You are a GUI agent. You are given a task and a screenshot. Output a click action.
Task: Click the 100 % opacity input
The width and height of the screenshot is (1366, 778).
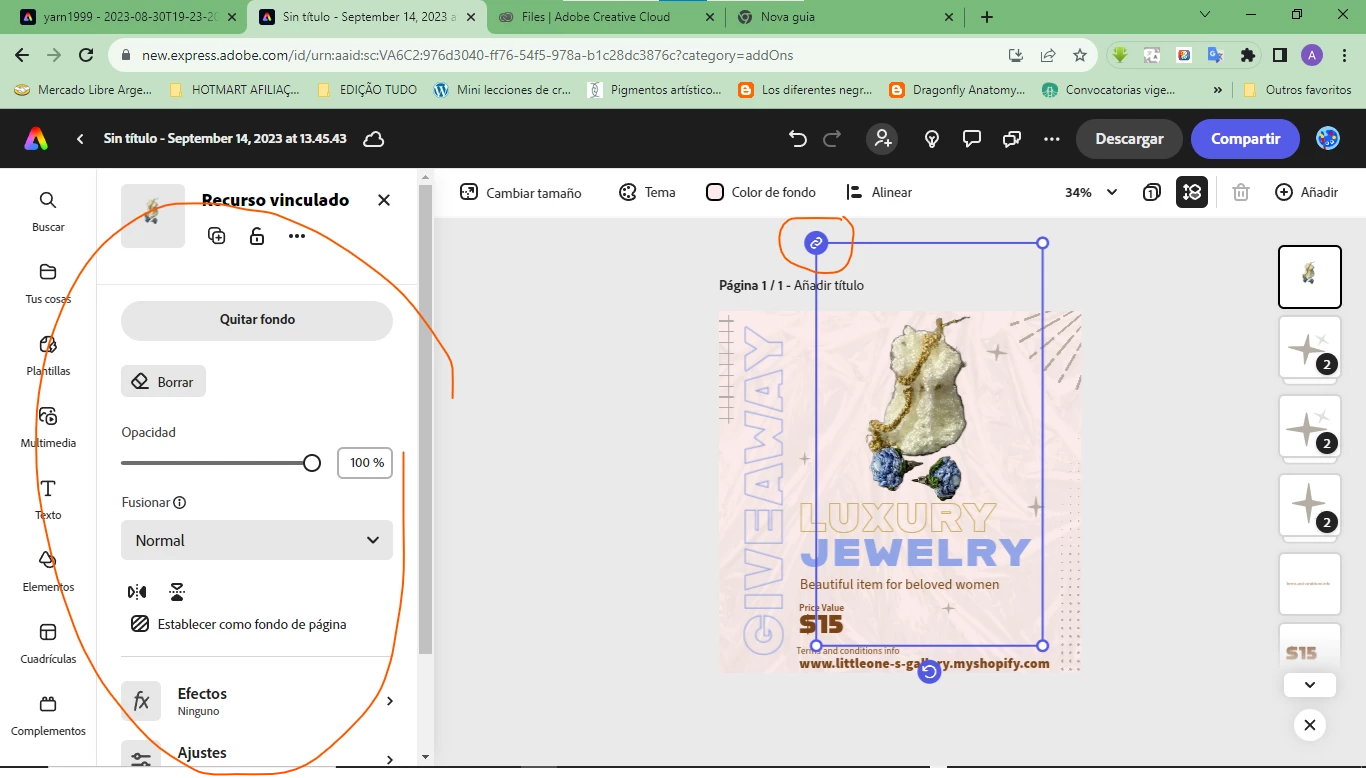click(x=365, y=463)
